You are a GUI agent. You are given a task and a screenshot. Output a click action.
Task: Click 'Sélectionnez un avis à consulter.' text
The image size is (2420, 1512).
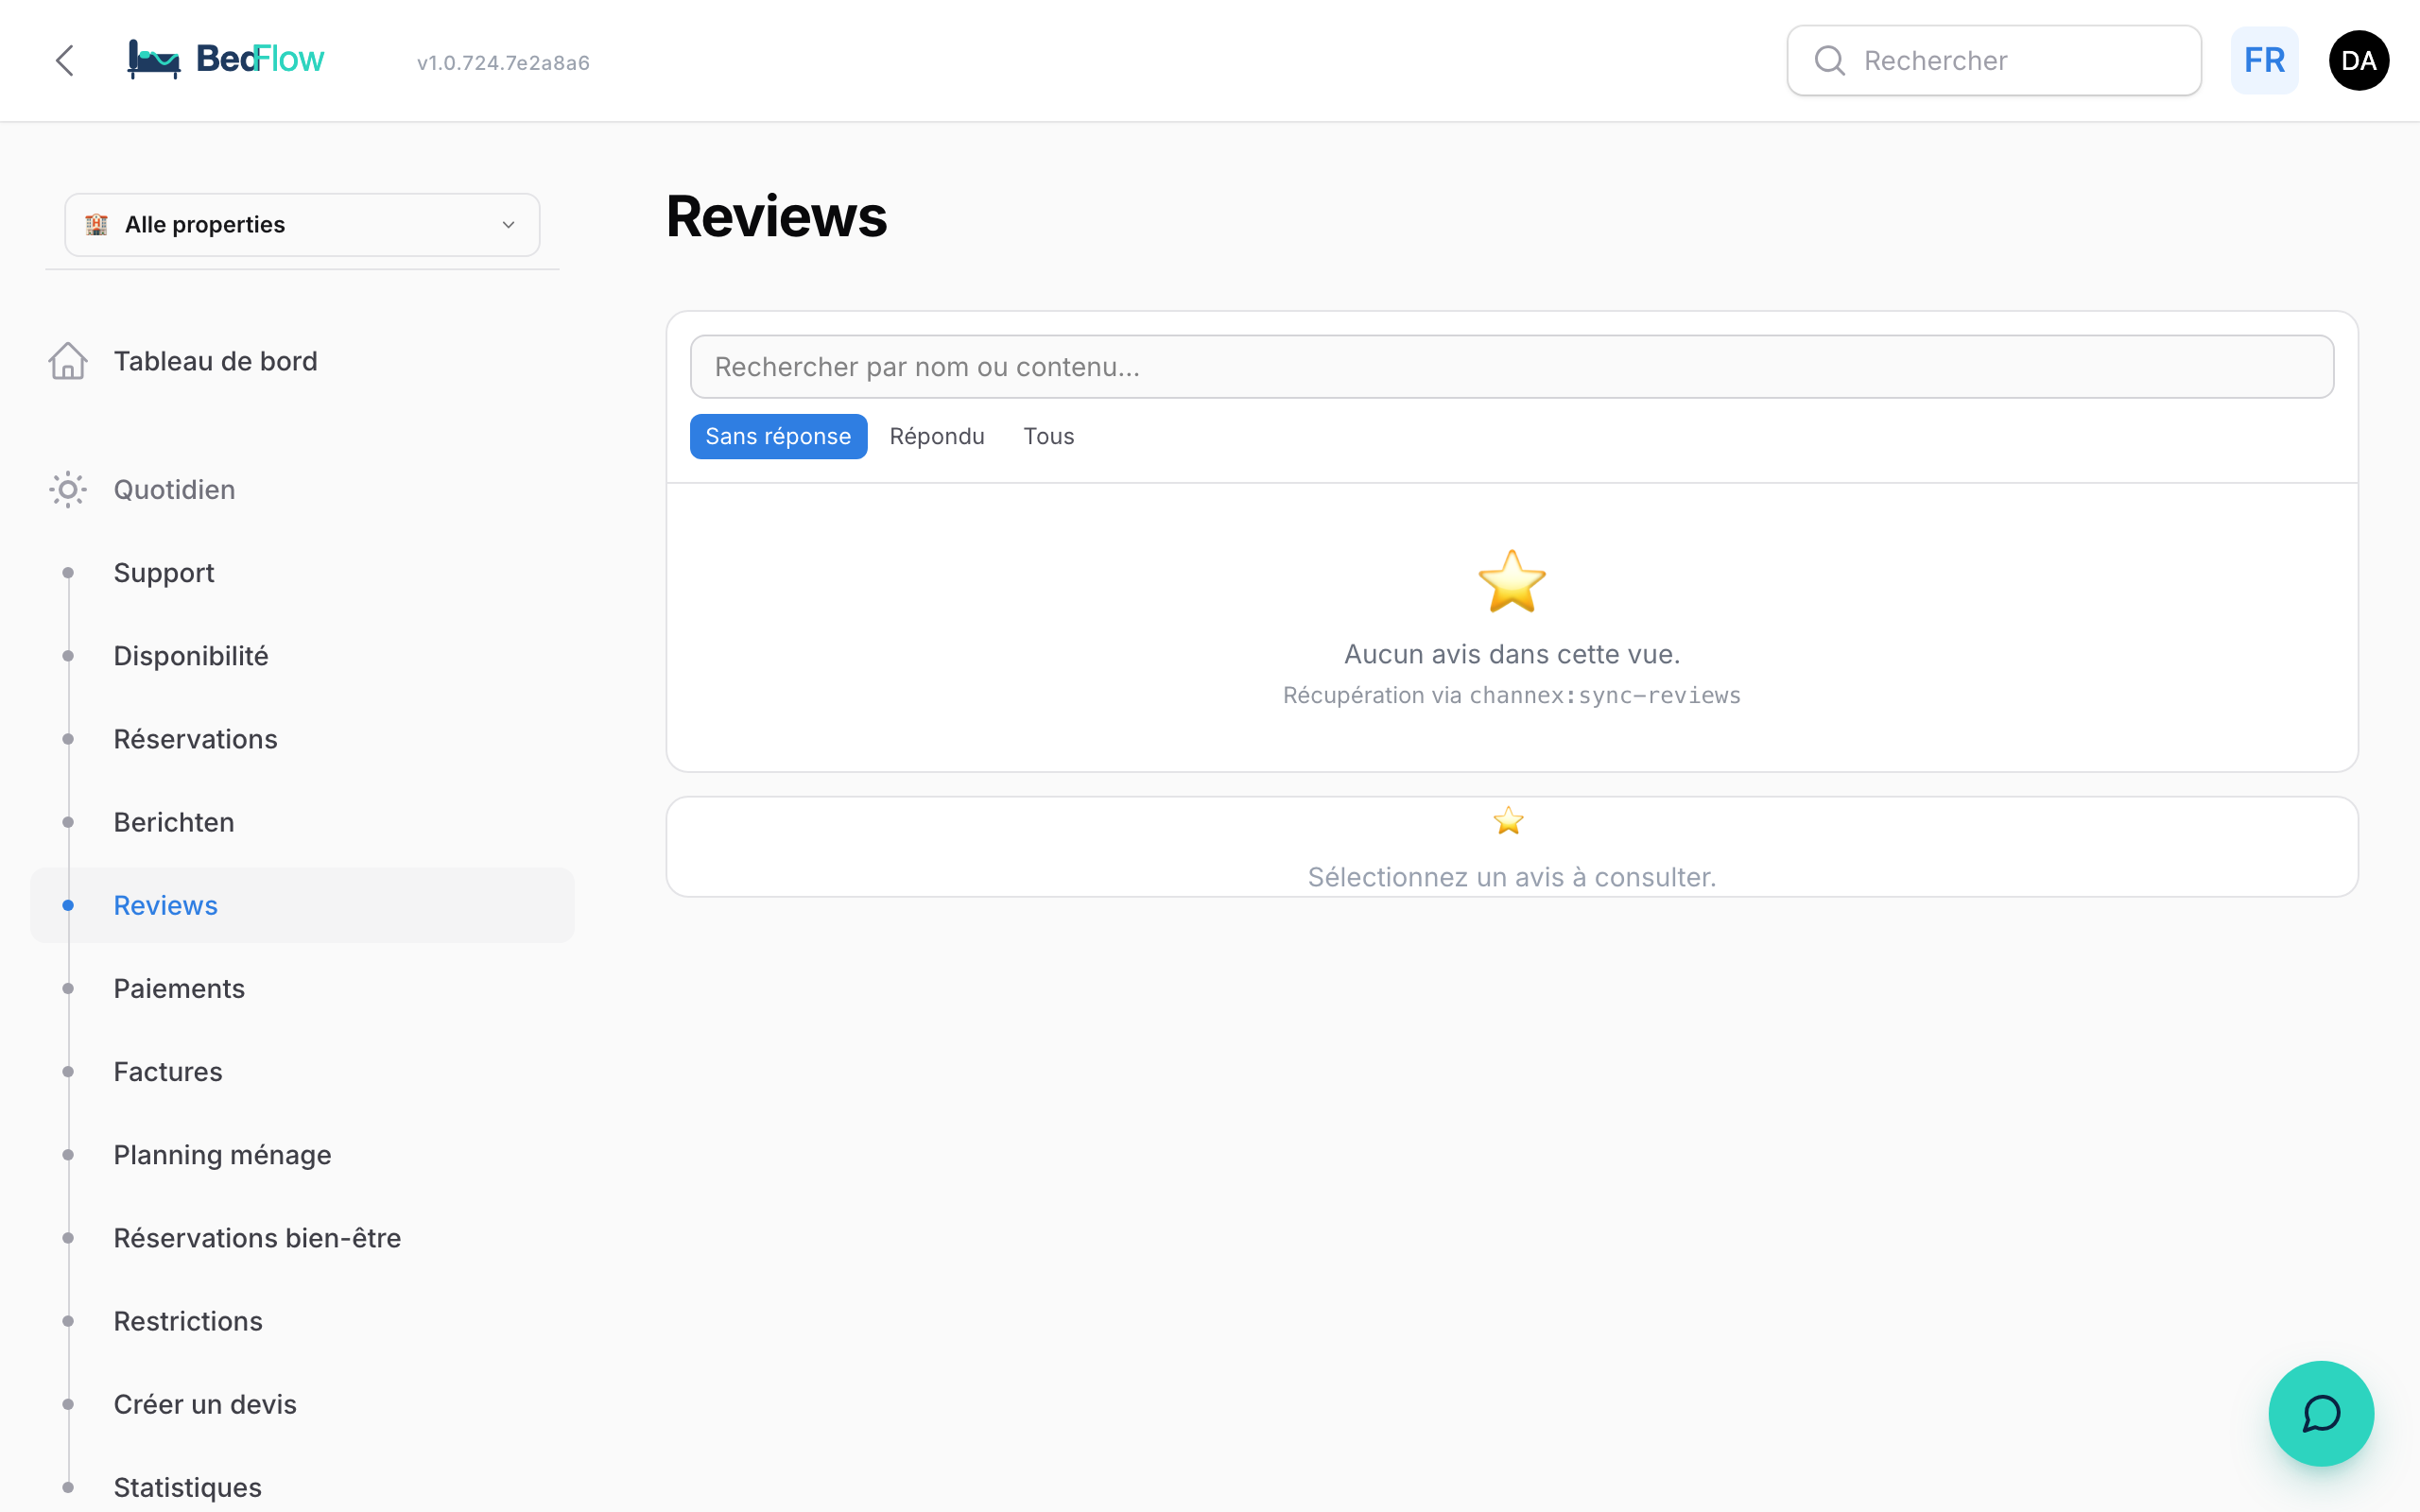(1511, 877)
